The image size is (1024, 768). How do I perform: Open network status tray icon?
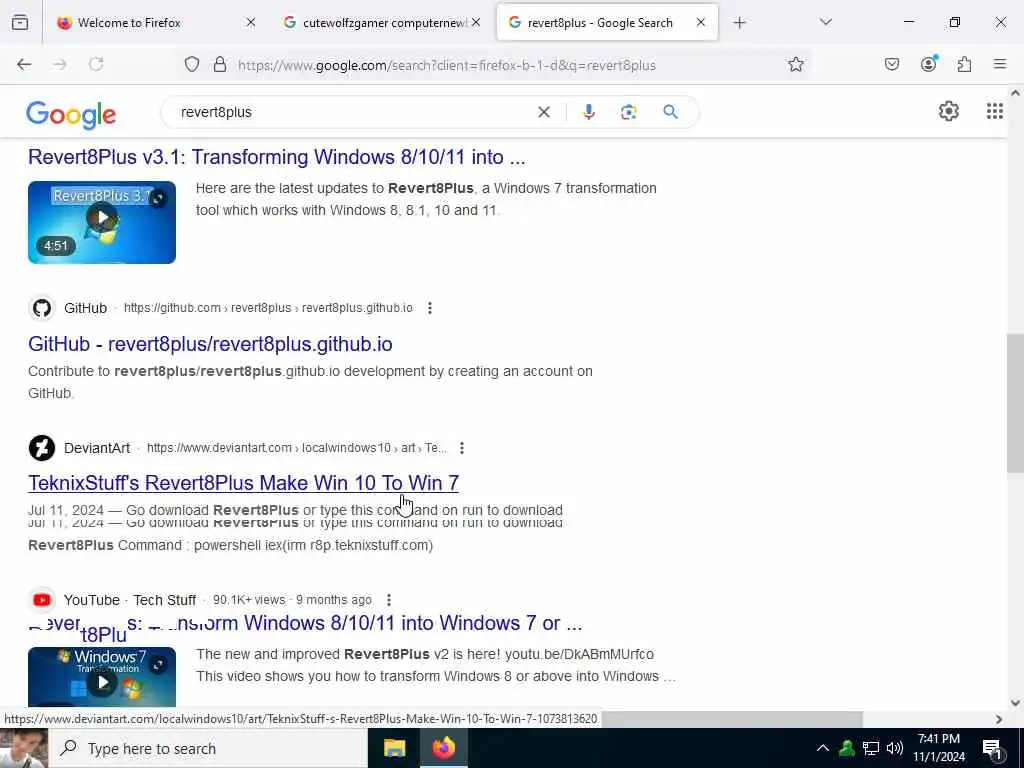click(x=871, y=748)
